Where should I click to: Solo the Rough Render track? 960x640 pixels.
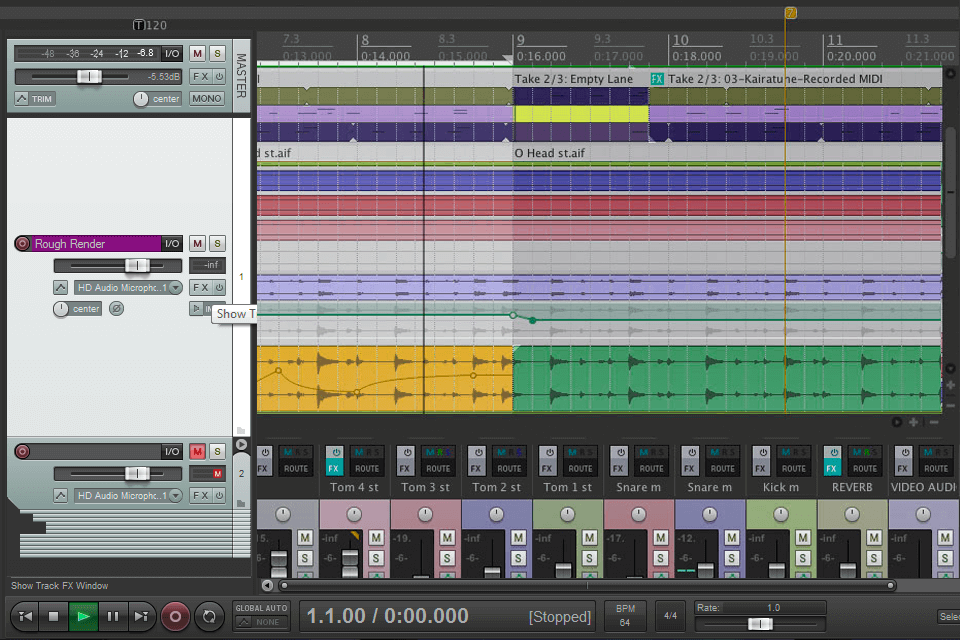[x=217, y=244]
